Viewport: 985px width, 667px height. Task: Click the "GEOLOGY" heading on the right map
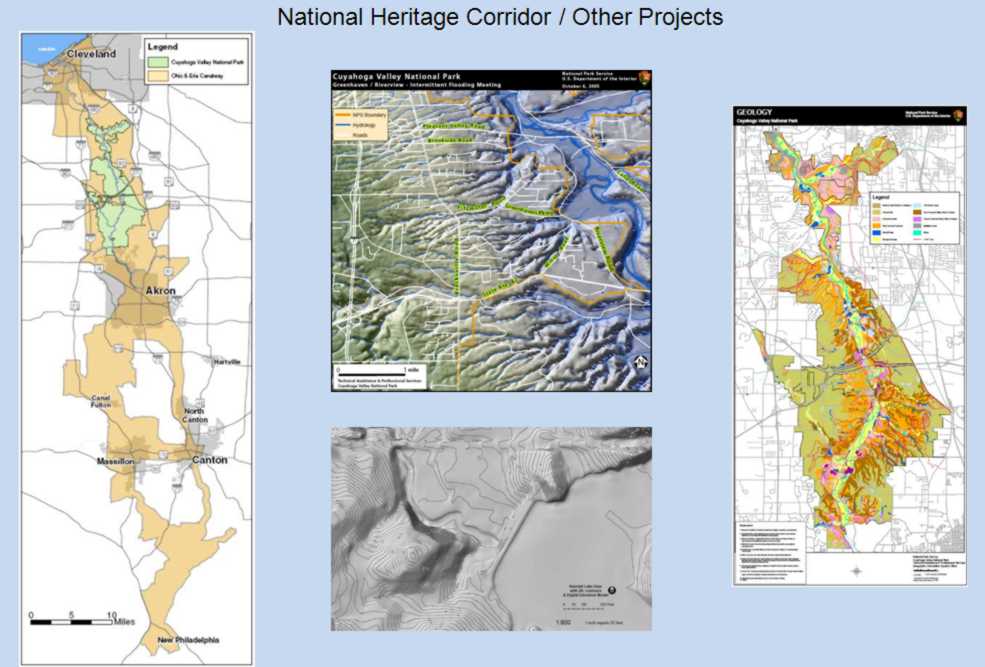(754, 112)
